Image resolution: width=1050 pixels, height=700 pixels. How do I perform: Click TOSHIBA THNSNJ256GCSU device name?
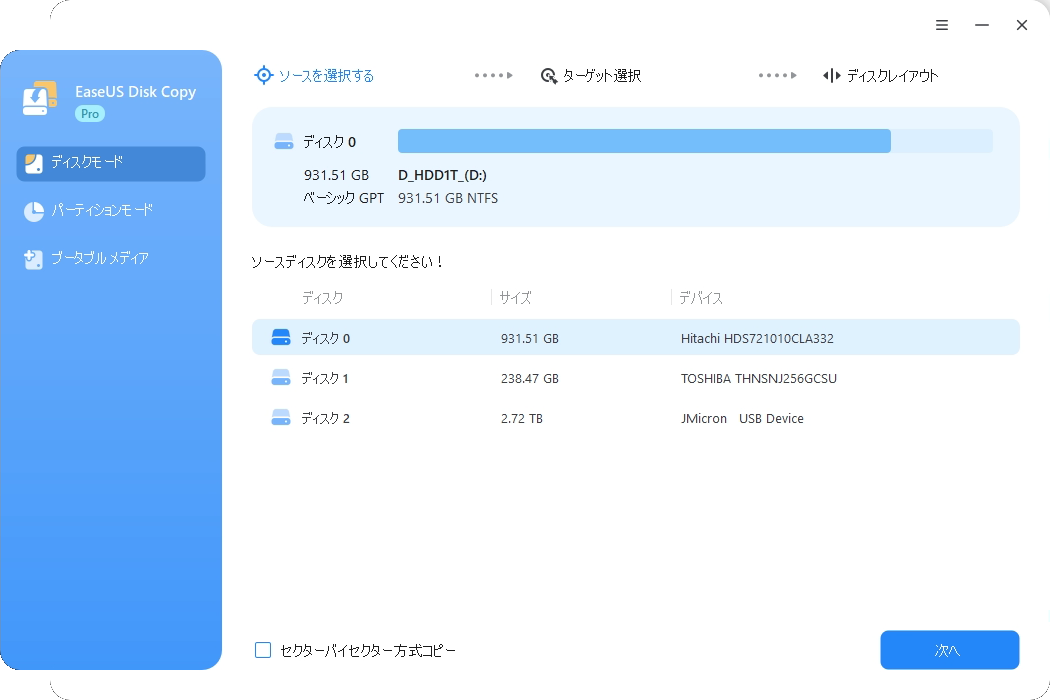point(759,378)
